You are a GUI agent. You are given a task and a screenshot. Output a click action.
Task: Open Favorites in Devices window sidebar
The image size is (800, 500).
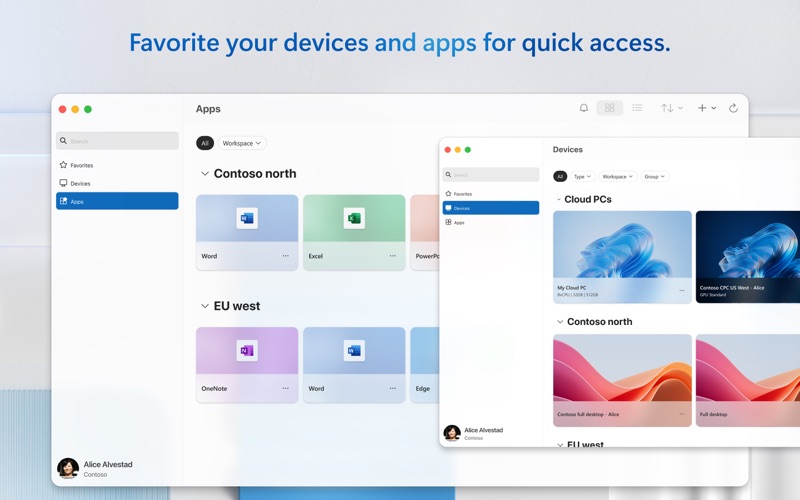pos(491,194)
